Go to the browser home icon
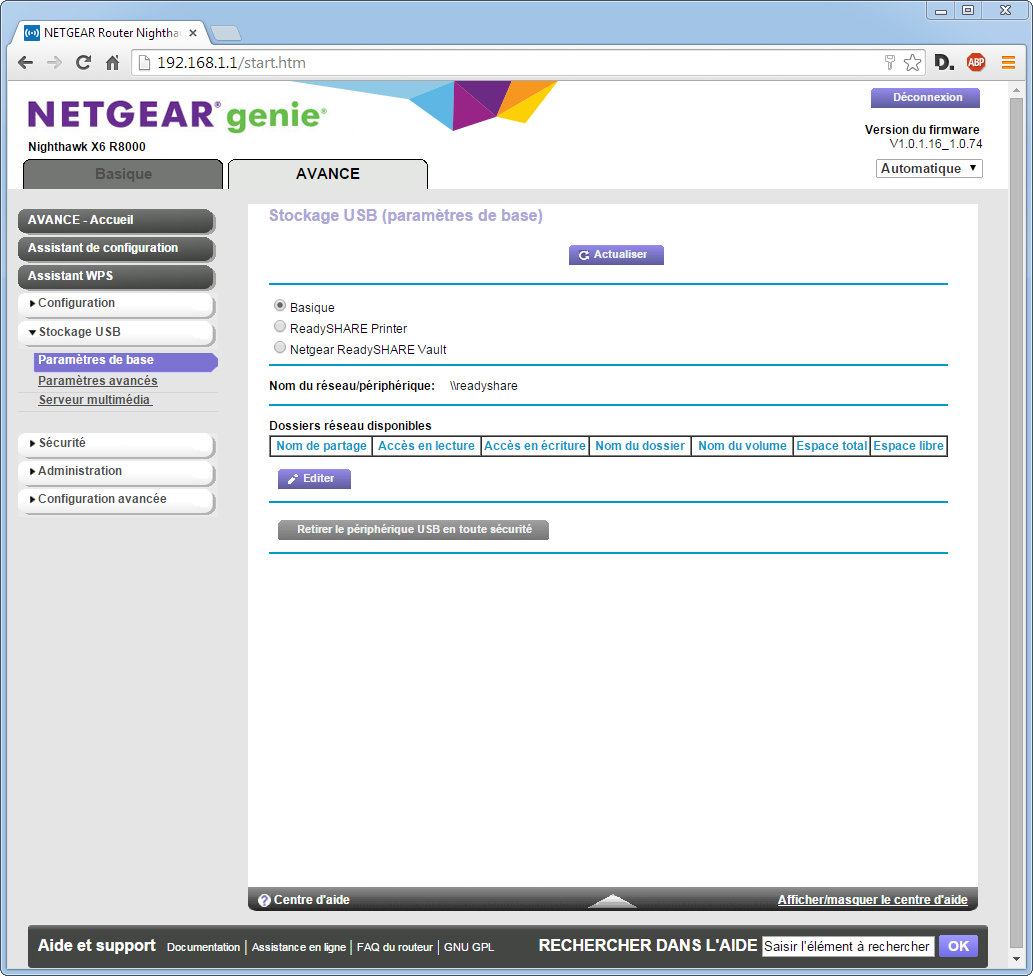The width and height of the screenshot is (1033, 976). coord(113,63)
